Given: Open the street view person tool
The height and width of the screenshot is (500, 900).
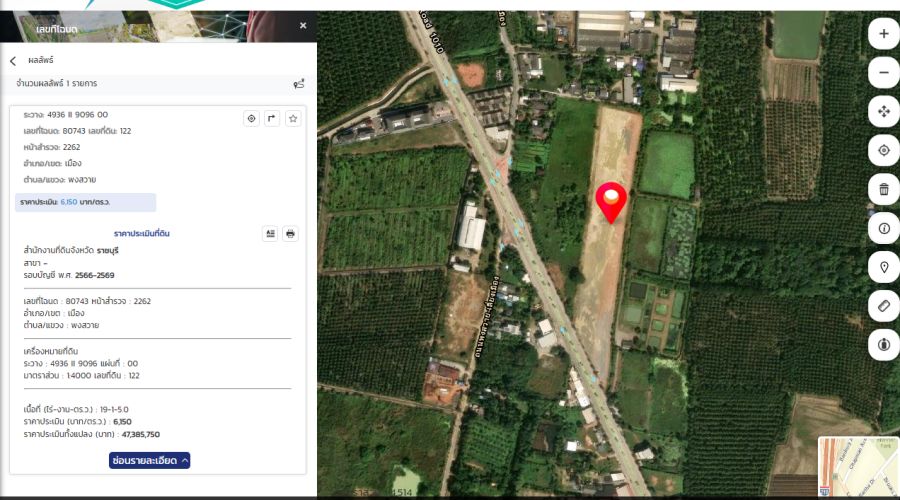Looking at the screenshot, I should (x=883, y=345).
